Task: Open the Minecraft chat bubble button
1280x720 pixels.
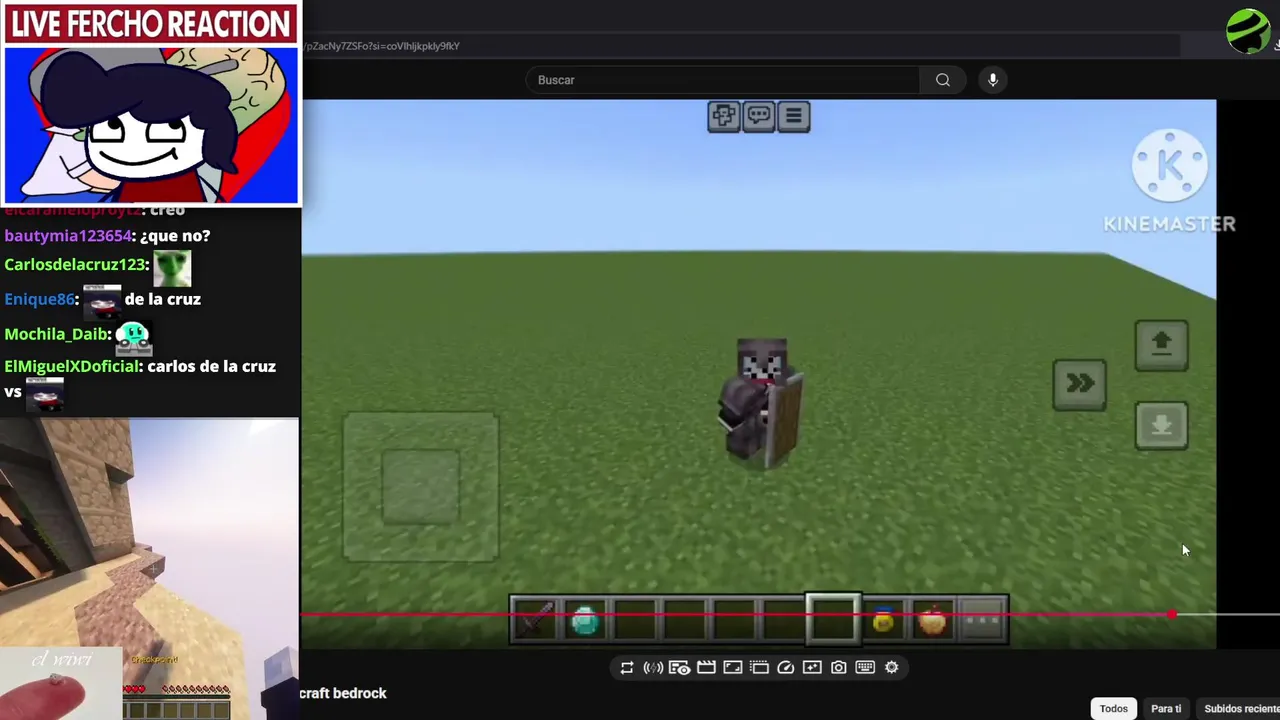Action: coord(759,116)
